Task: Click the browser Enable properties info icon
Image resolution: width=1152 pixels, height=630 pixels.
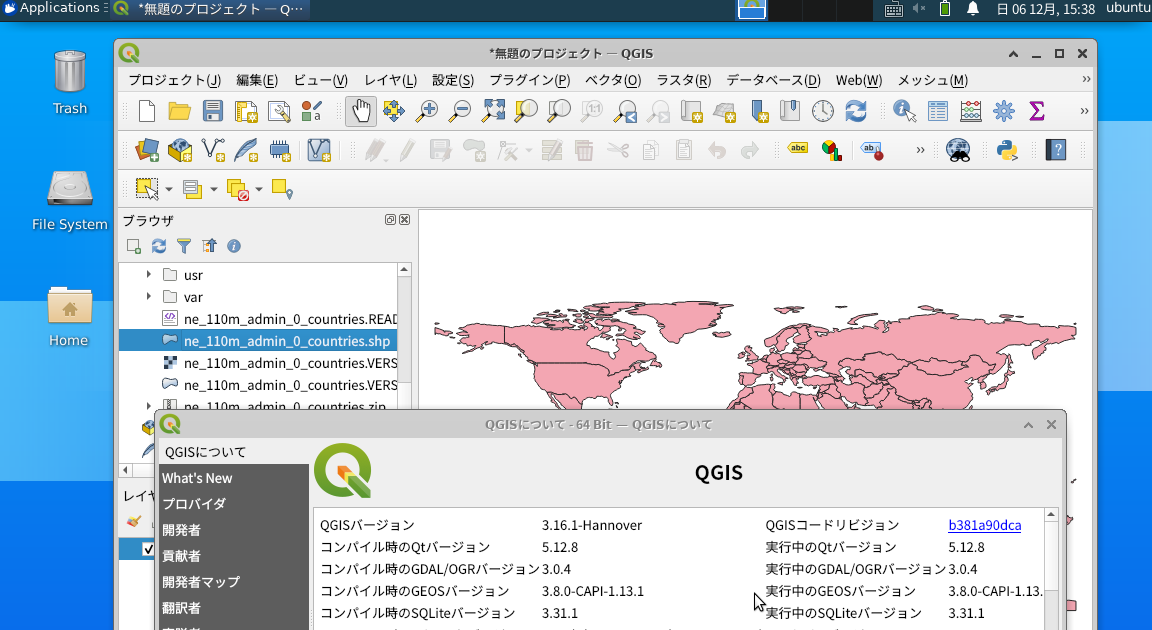Action: pos(234,246)
